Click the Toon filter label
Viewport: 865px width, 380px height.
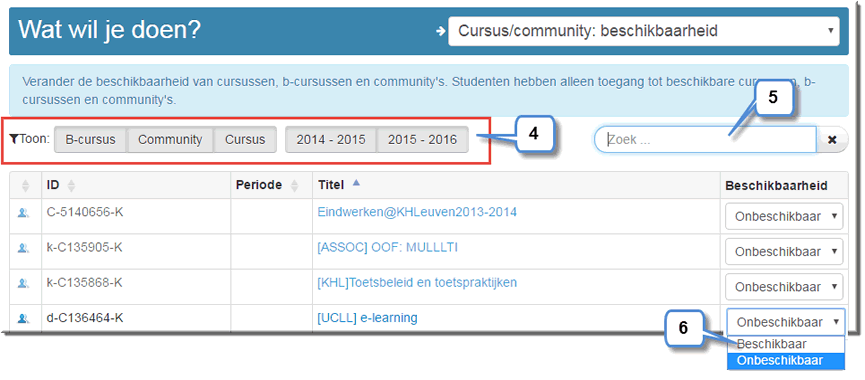pyautogui.click(x=30, y=139)
